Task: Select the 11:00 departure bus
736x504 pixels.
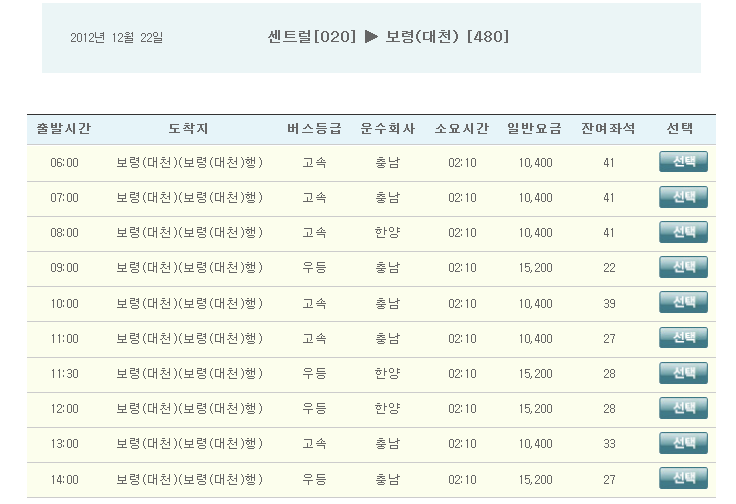Action: click(x=683, y=337)
